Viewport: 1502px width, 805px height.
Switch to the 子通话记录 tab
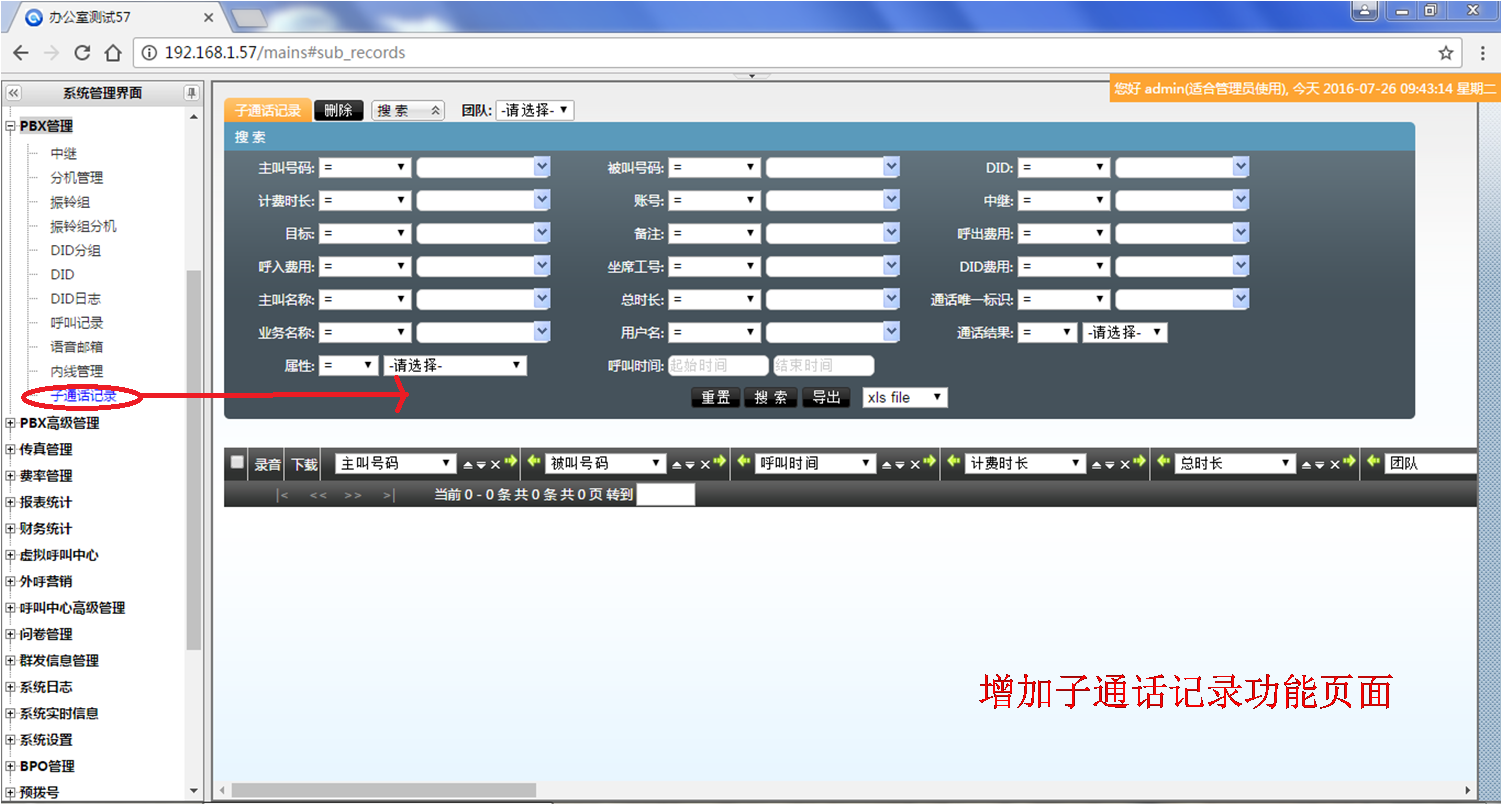267,110
